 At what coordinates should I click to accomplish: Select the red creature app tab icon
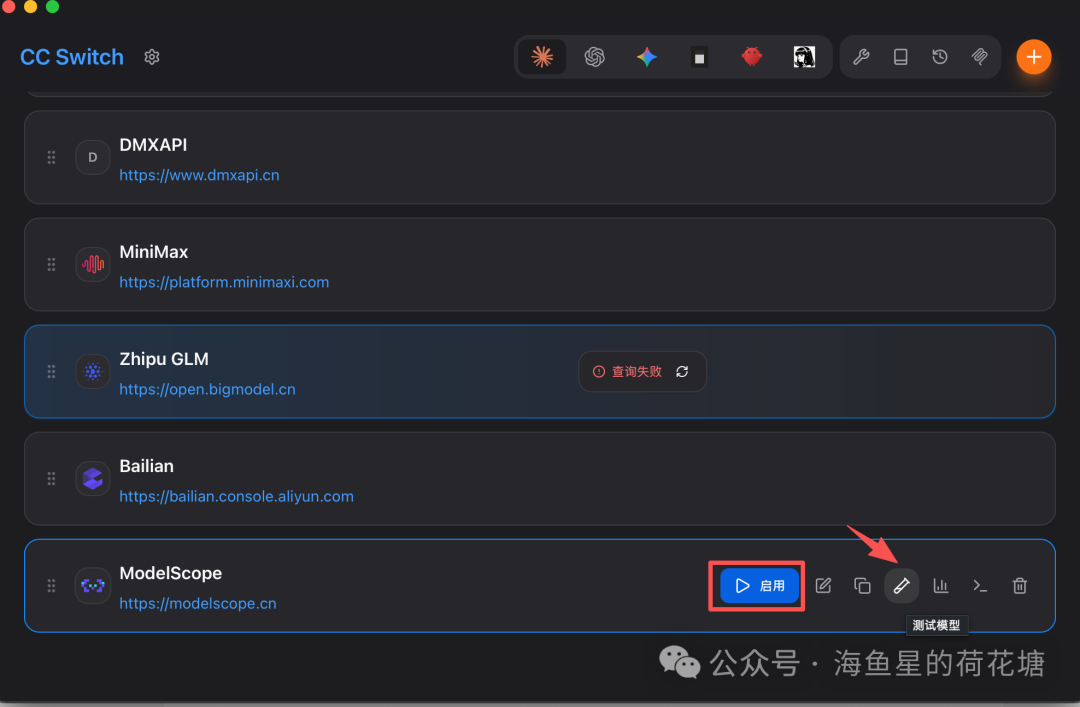(751, 57)
